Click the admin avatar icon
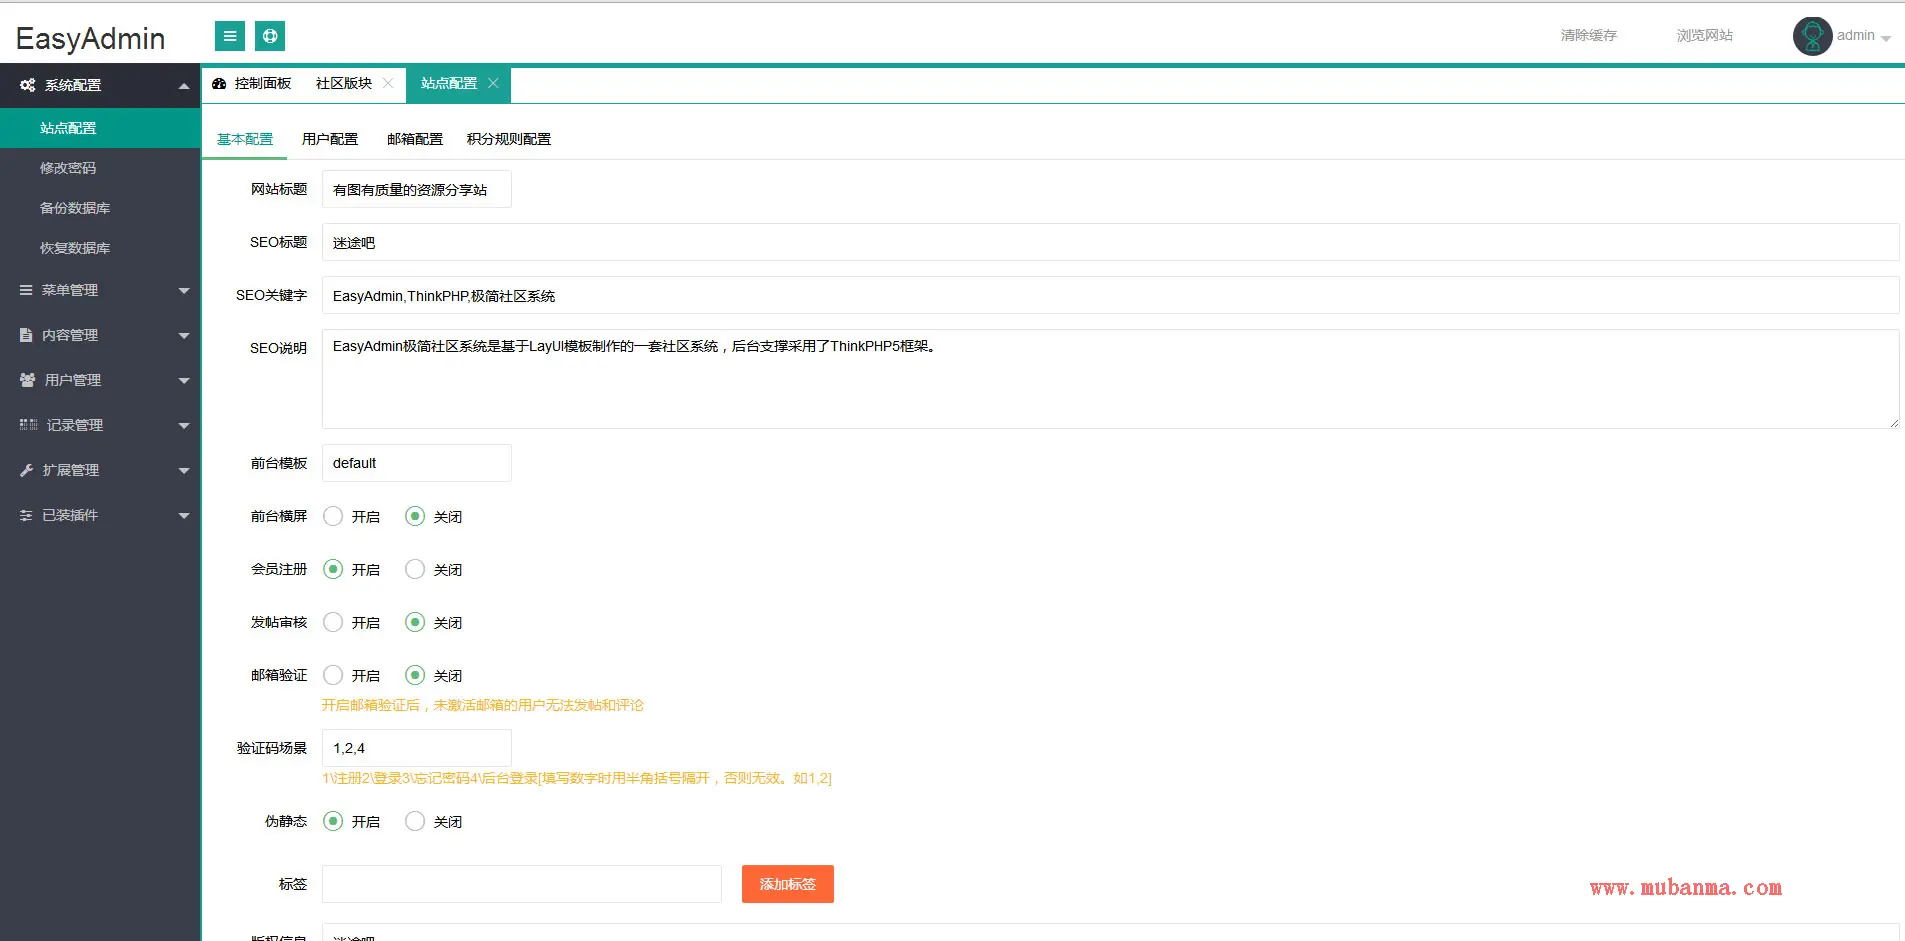The height and width of the screenshot is (941, 1905). pos(1811,36)
